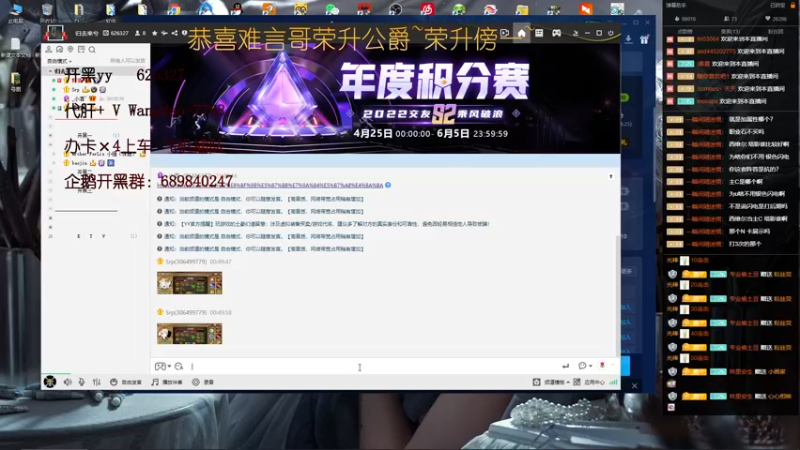Click the free speech mode button
This screenshot has width=800, height=450.
click(x=126, y=382)
